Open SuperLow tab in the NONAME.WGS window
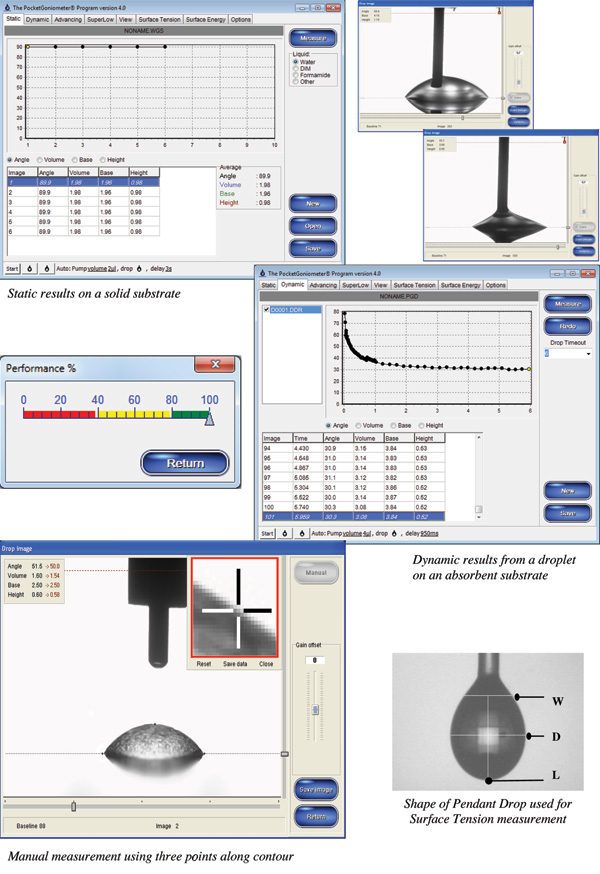This screenshot has width=600, height=874. click(100, 20)
